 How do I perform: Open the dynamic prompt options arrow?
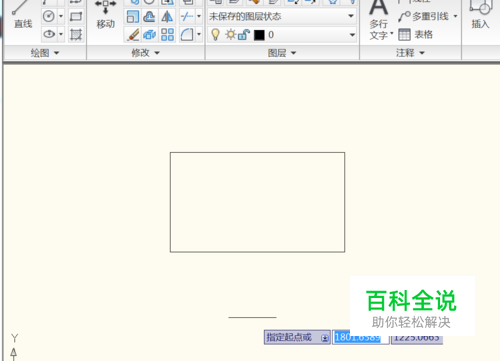click(324, 338)
